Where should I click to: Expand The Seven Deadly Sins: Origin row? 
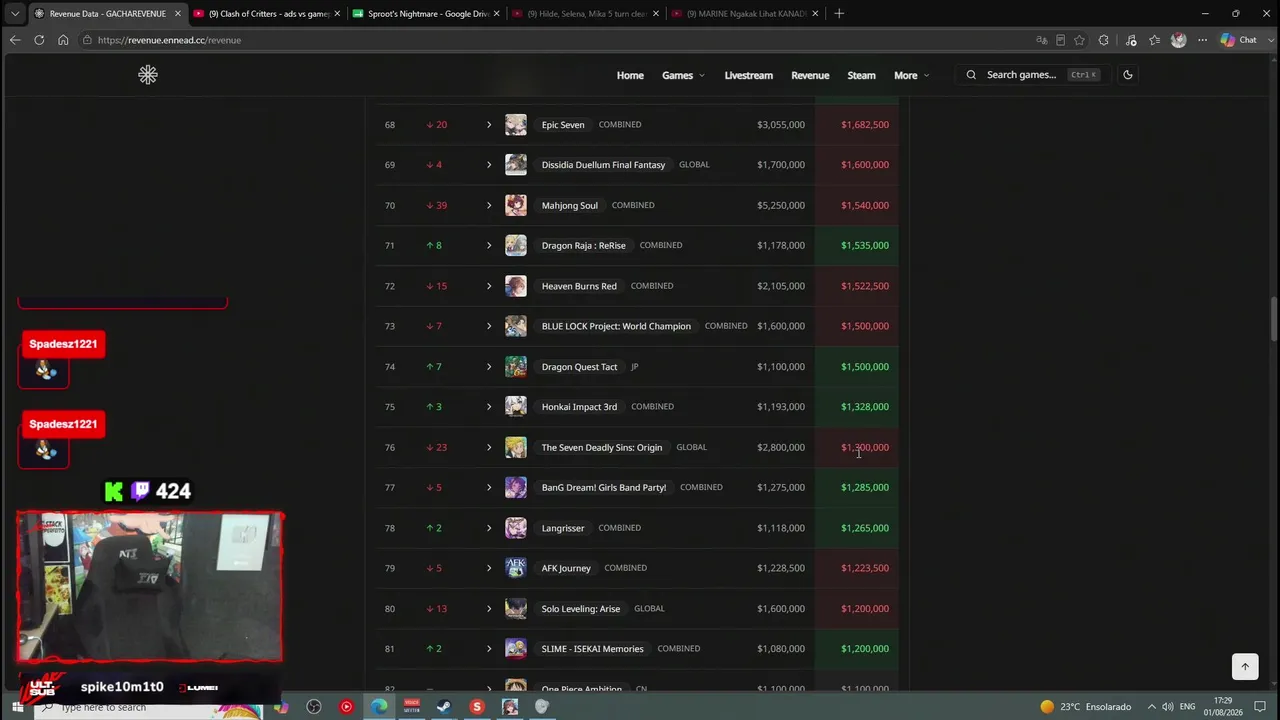[x=489, y=447]
